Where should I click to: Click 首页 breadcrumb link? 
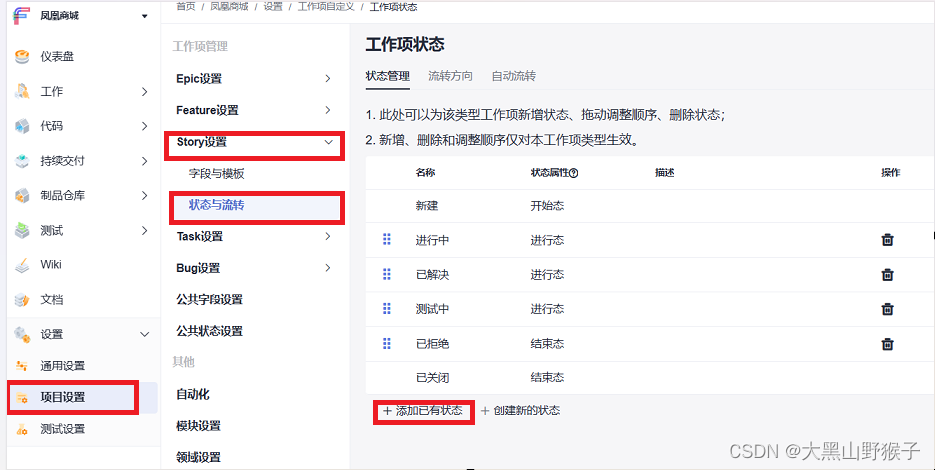[x=185, y=7]
